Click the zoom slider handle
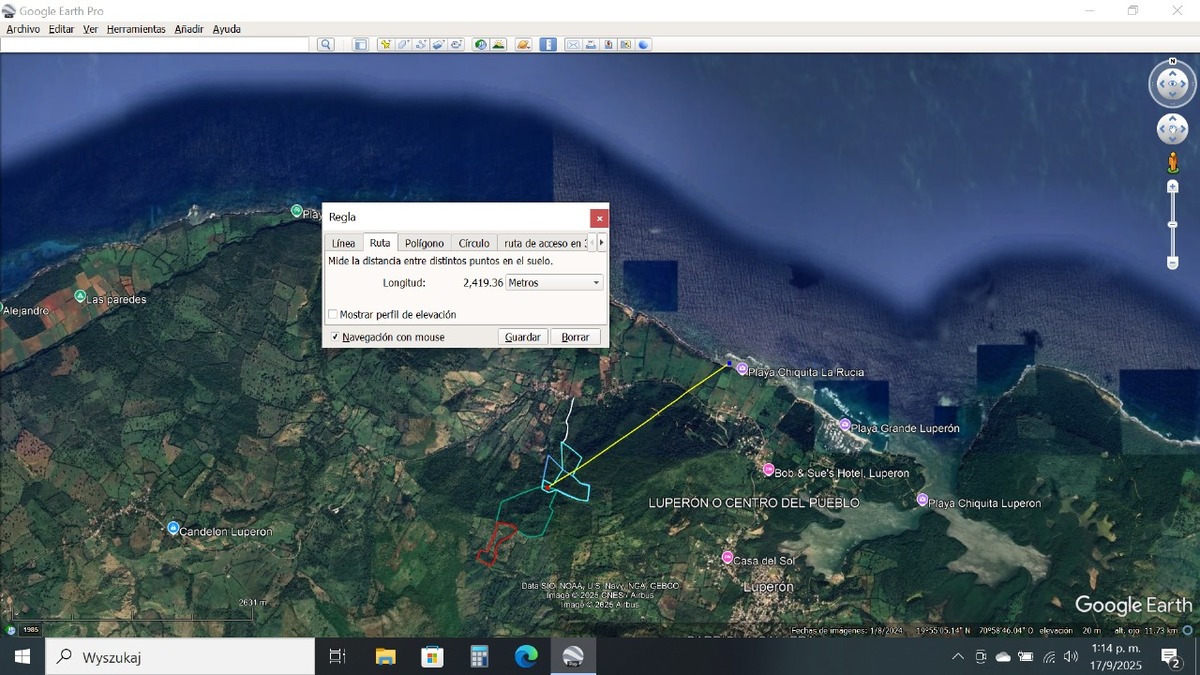The height and width of the screenshot is (675, 1200). pyautogui.click(x=1172, y=224)
